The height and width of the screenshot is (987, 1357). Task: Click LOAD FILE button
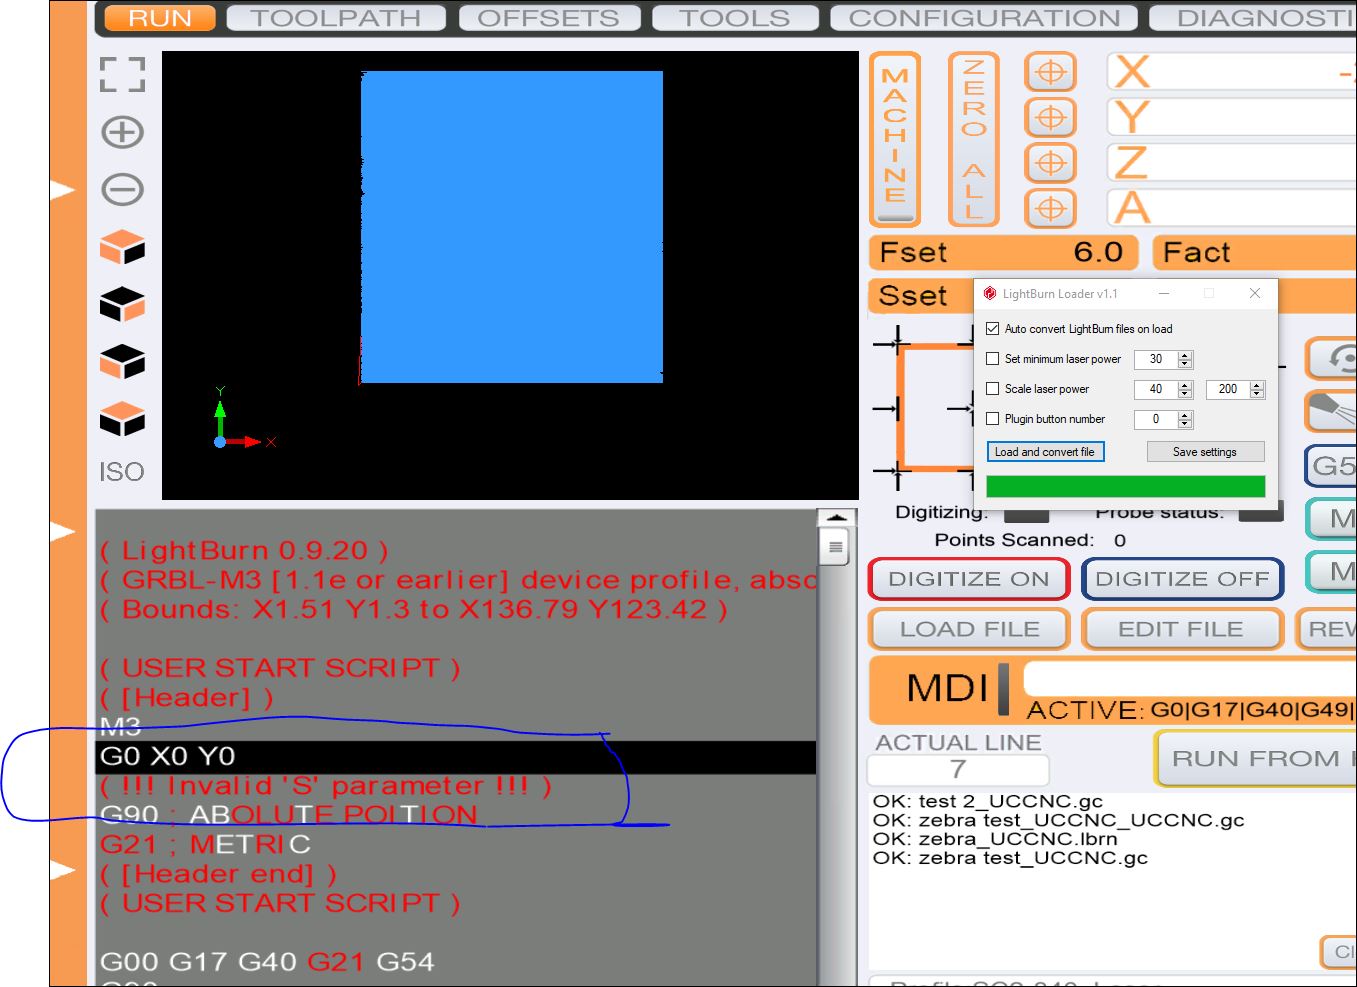(x=970, y=629)
